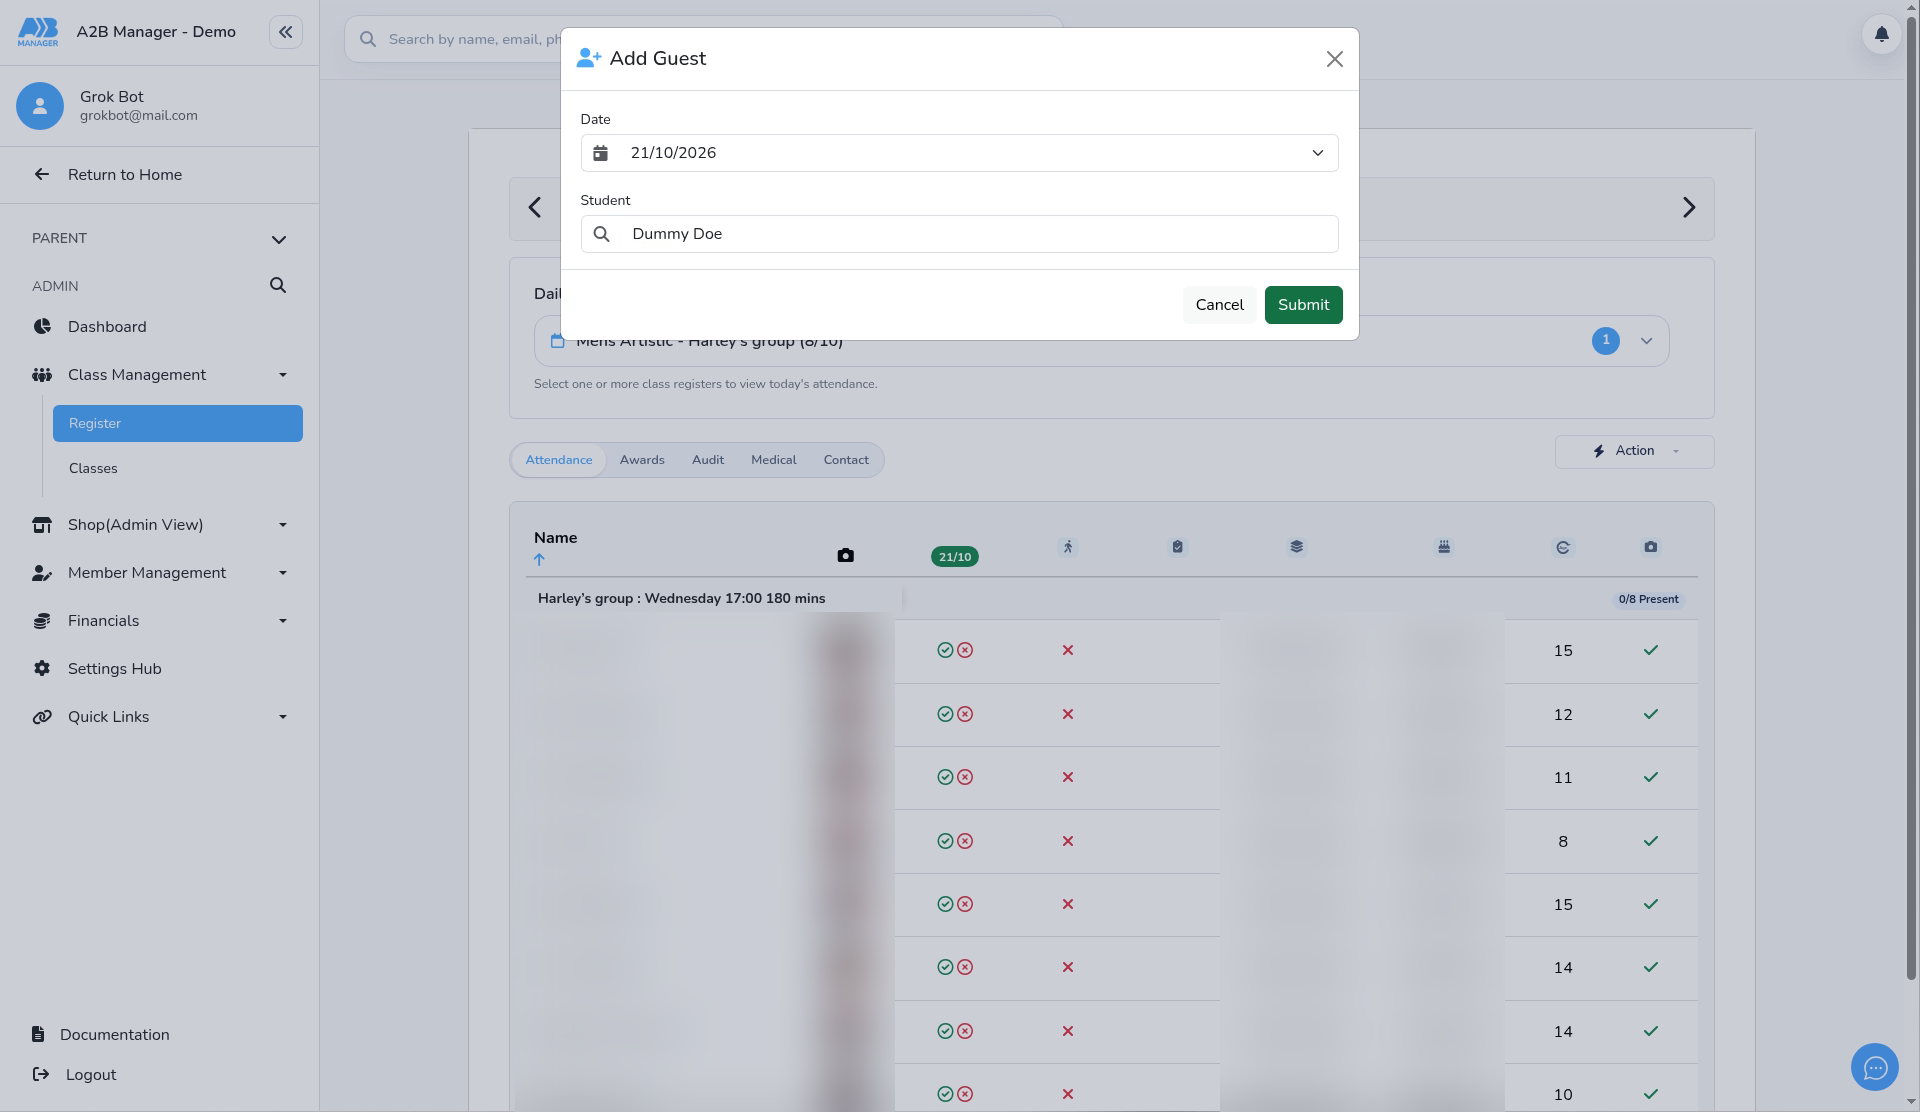
Task: Switch to the Awards tab
Action: click(x=642, y=460)
